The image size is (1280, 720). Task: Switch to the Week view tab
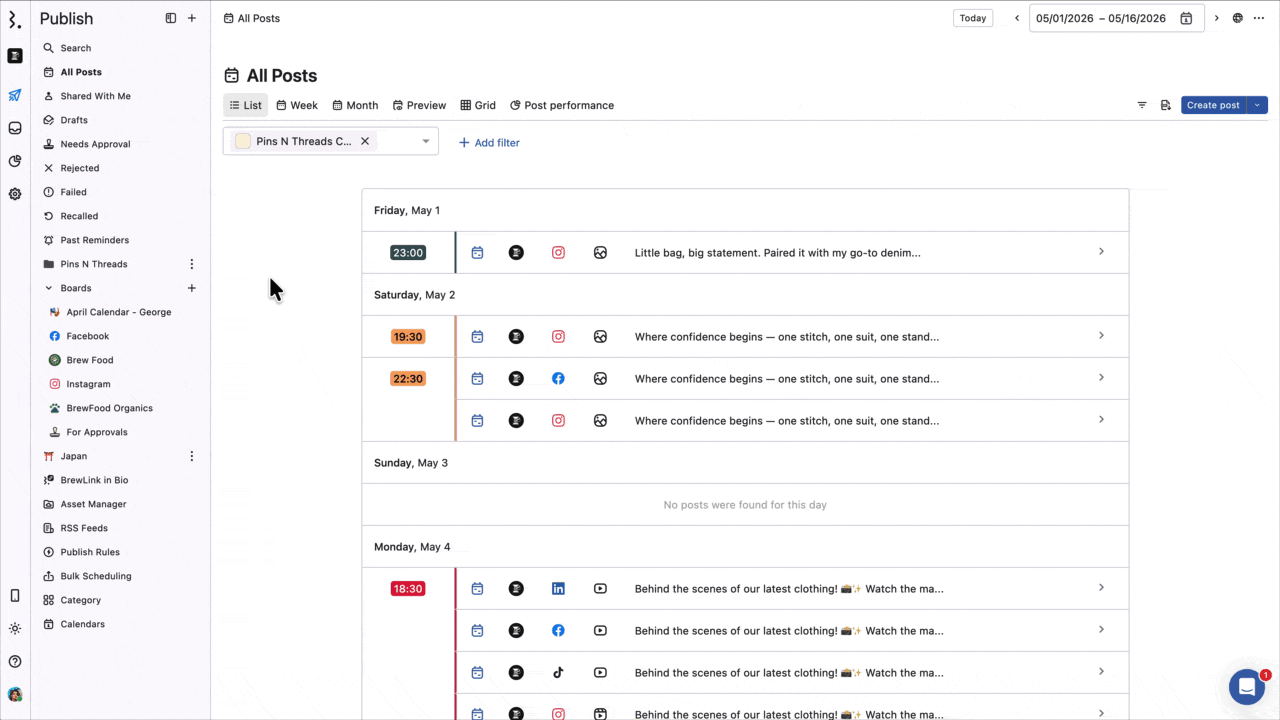[297, 105]
